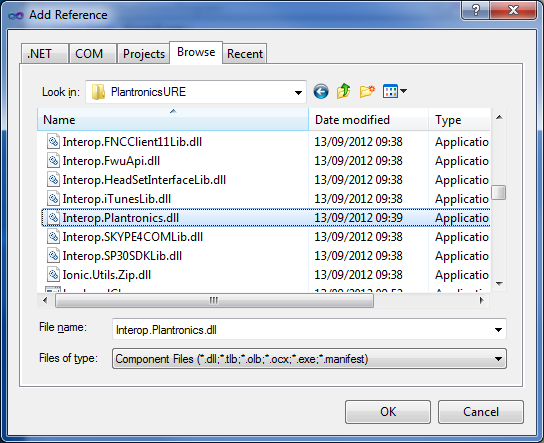Select file Interop.FNCClient11Lib.dll

[x=132, y=142]
